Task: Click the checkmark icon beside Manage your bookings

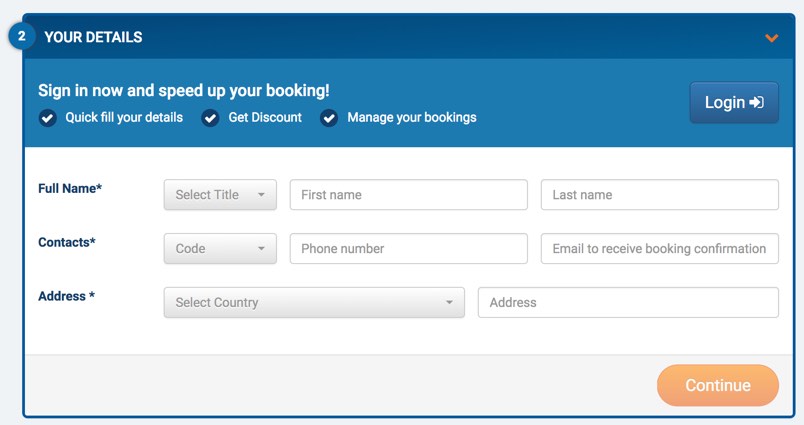Action: [x=329, y=118]
